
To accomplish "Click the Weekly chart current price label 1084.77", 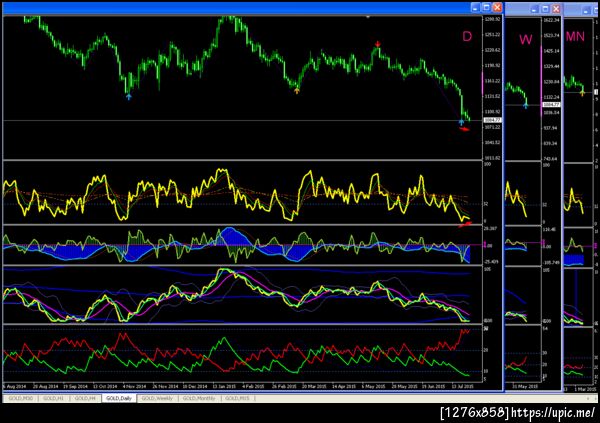I will click(x=551, y=105).
